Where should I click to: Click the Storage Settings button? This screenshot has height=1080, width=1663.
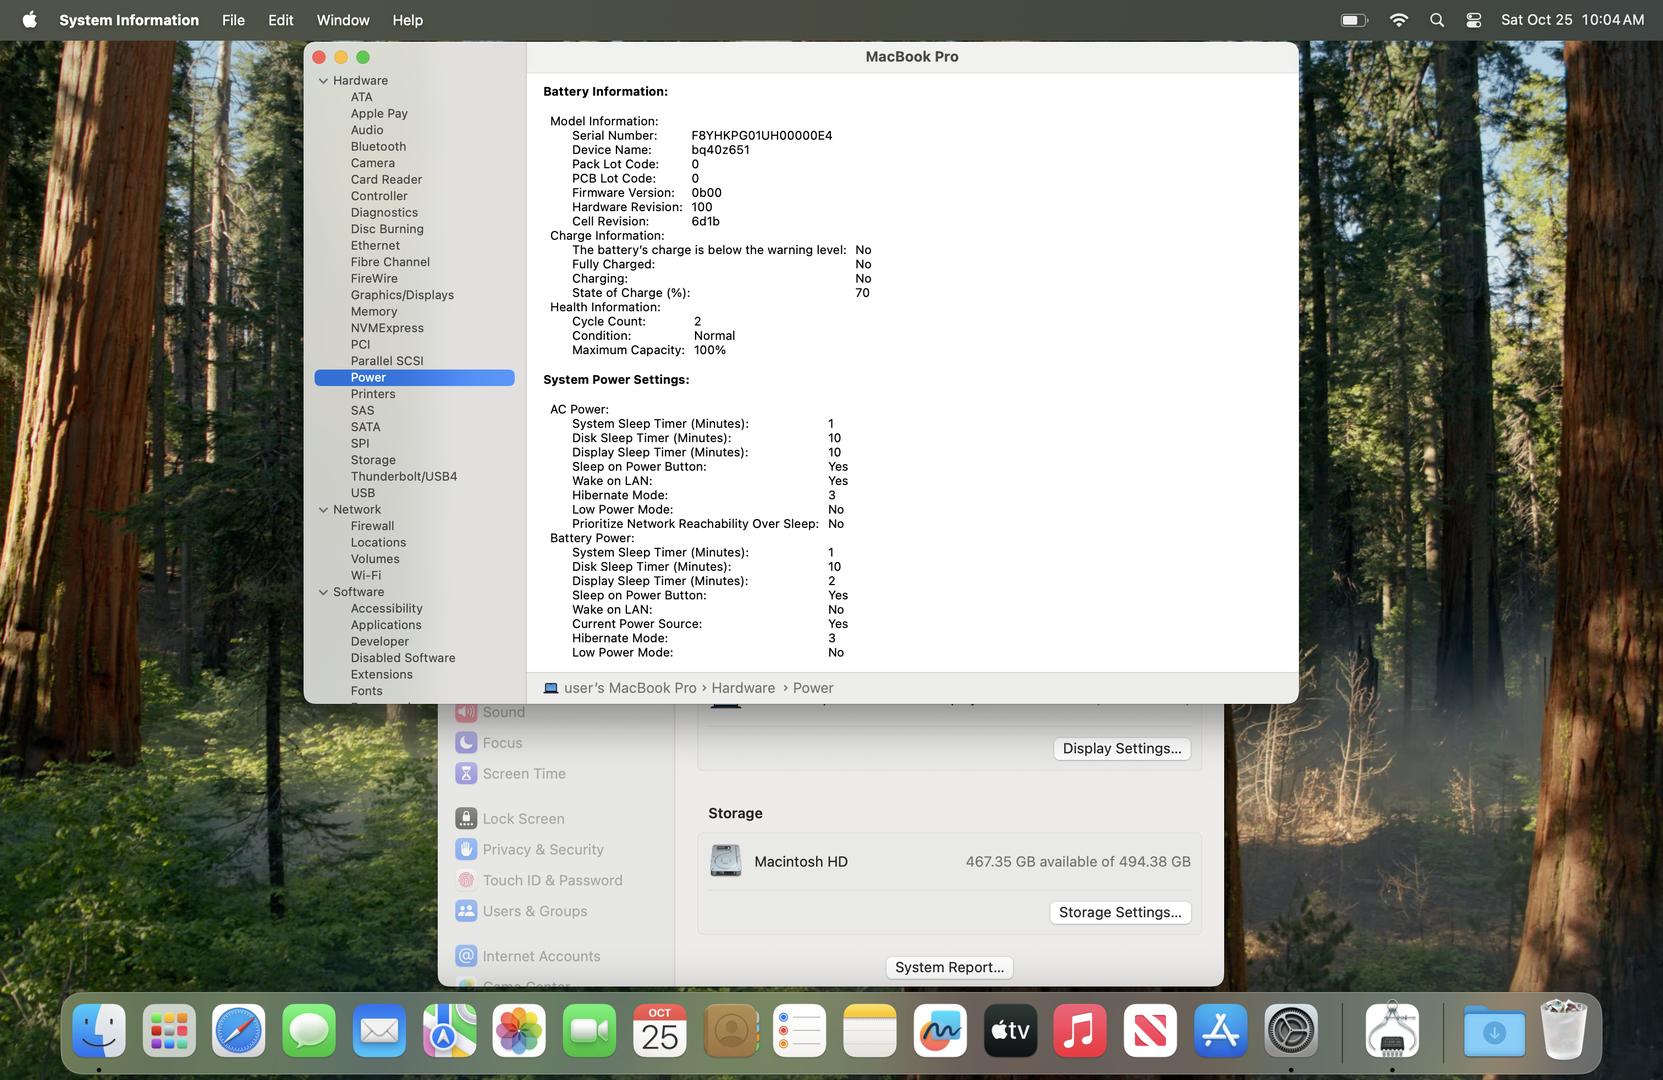1119,912
